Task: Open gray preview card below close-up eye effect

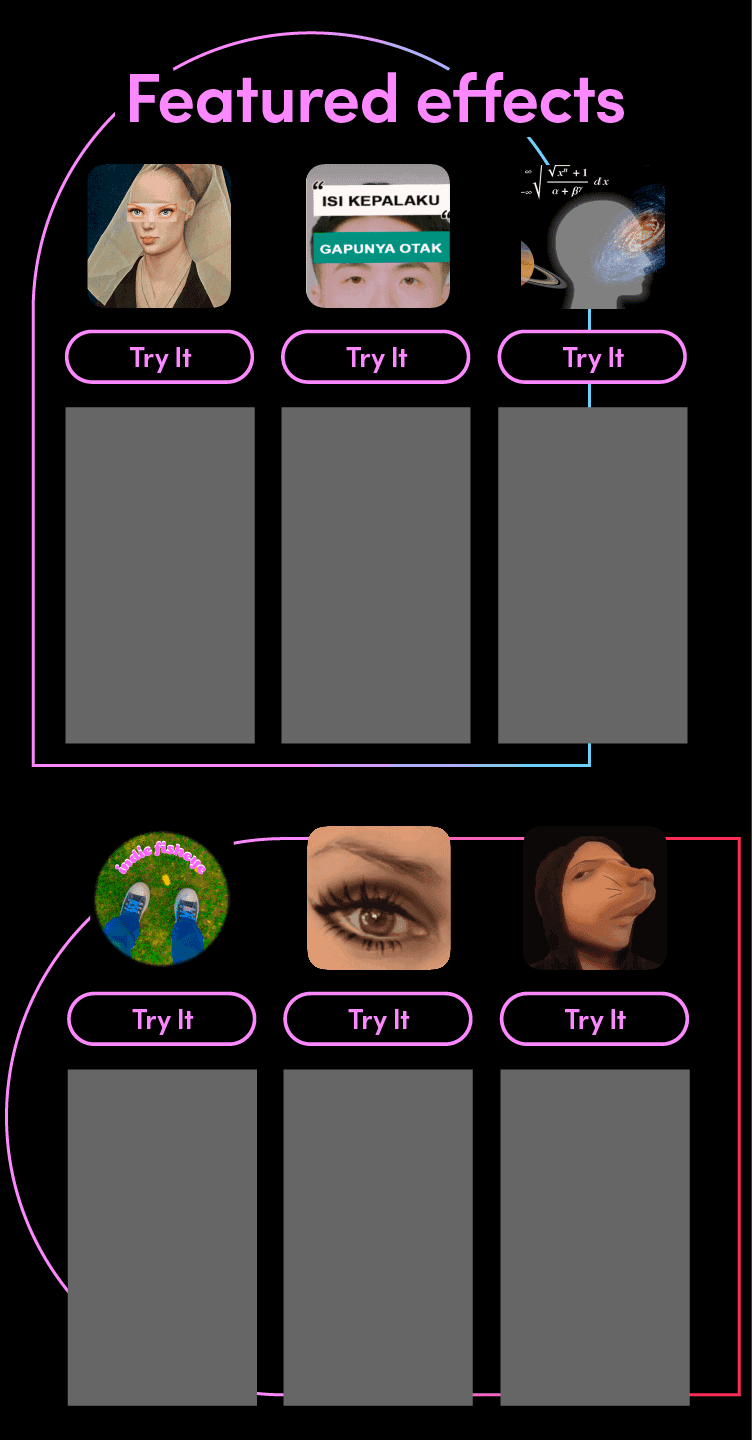Action: click(378, 1237)
